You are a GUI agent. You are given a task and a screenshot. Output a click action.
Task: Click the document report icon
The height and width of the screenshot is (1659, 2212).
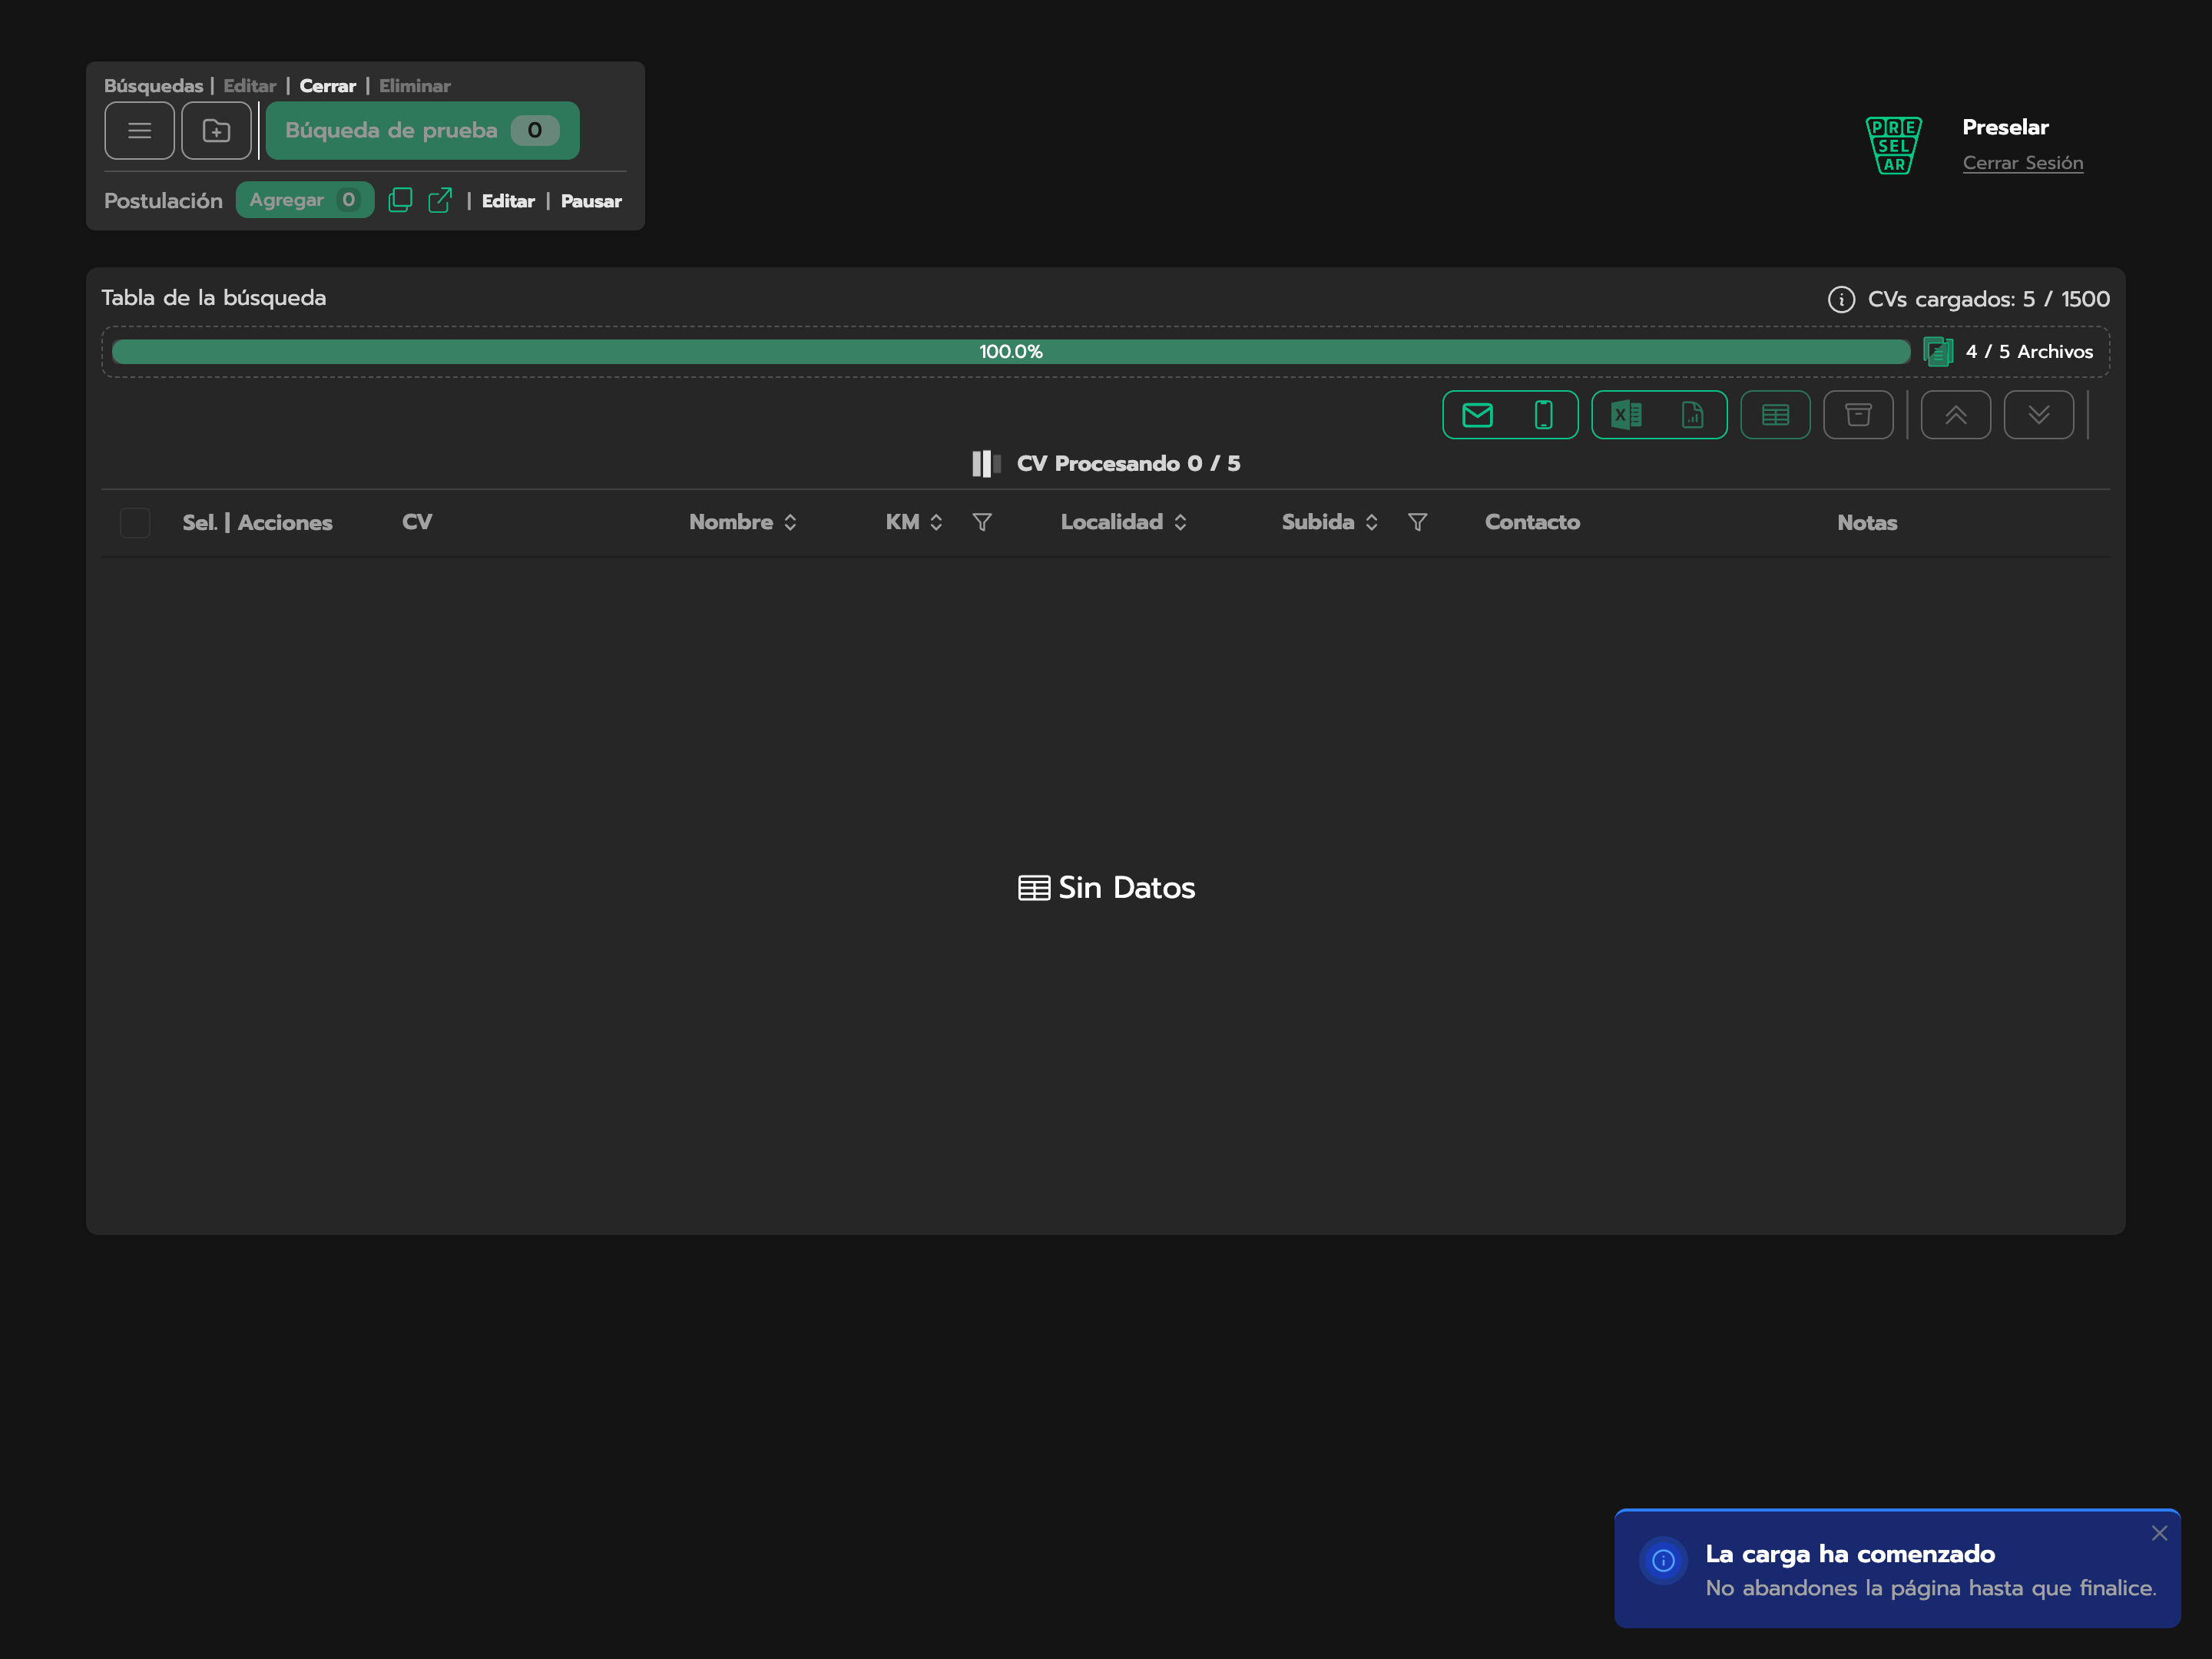(1692, 415)
